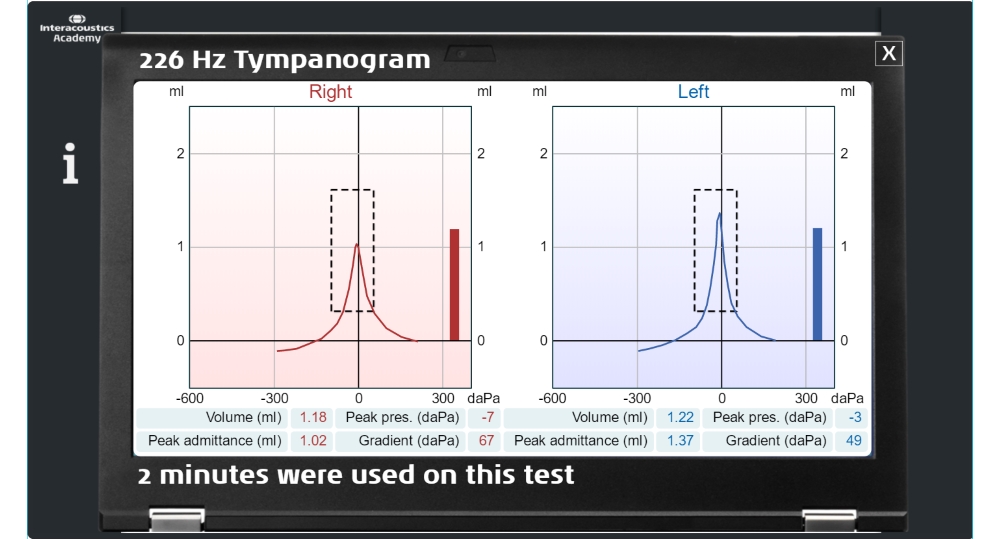The height and width of the screenshot is (539, 1000).
Task: Click the left Gradient value 49
Action: 853,441
